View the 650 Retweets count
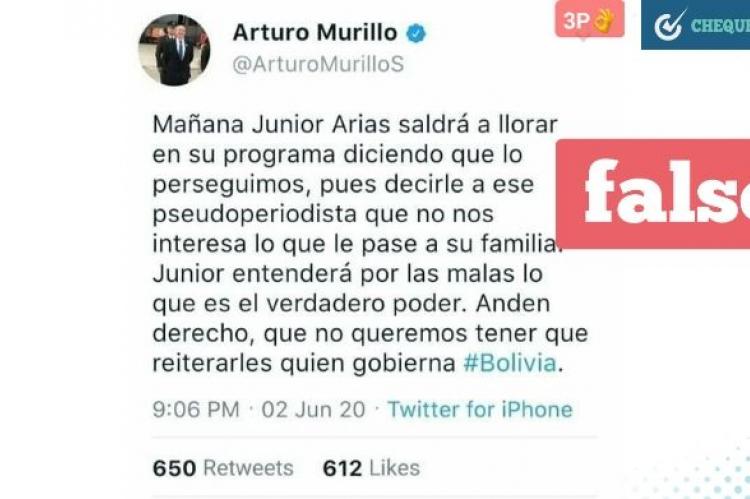Image resolution: width=750 pixels, height=499 pixels. point(223,468)
